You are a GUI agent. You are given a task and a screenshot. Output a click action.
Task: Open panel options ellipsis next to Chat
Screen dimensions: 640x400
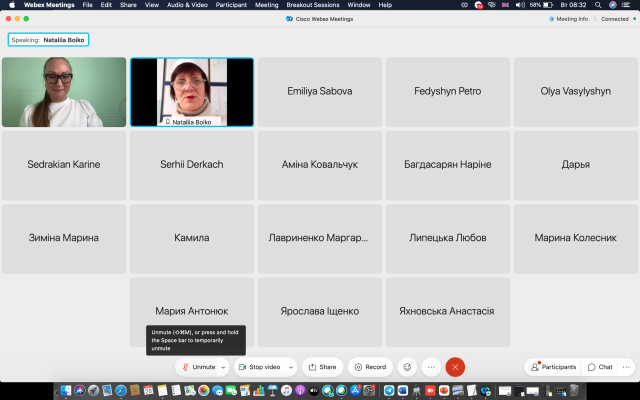pyautogui.click(x=626, y=367)
